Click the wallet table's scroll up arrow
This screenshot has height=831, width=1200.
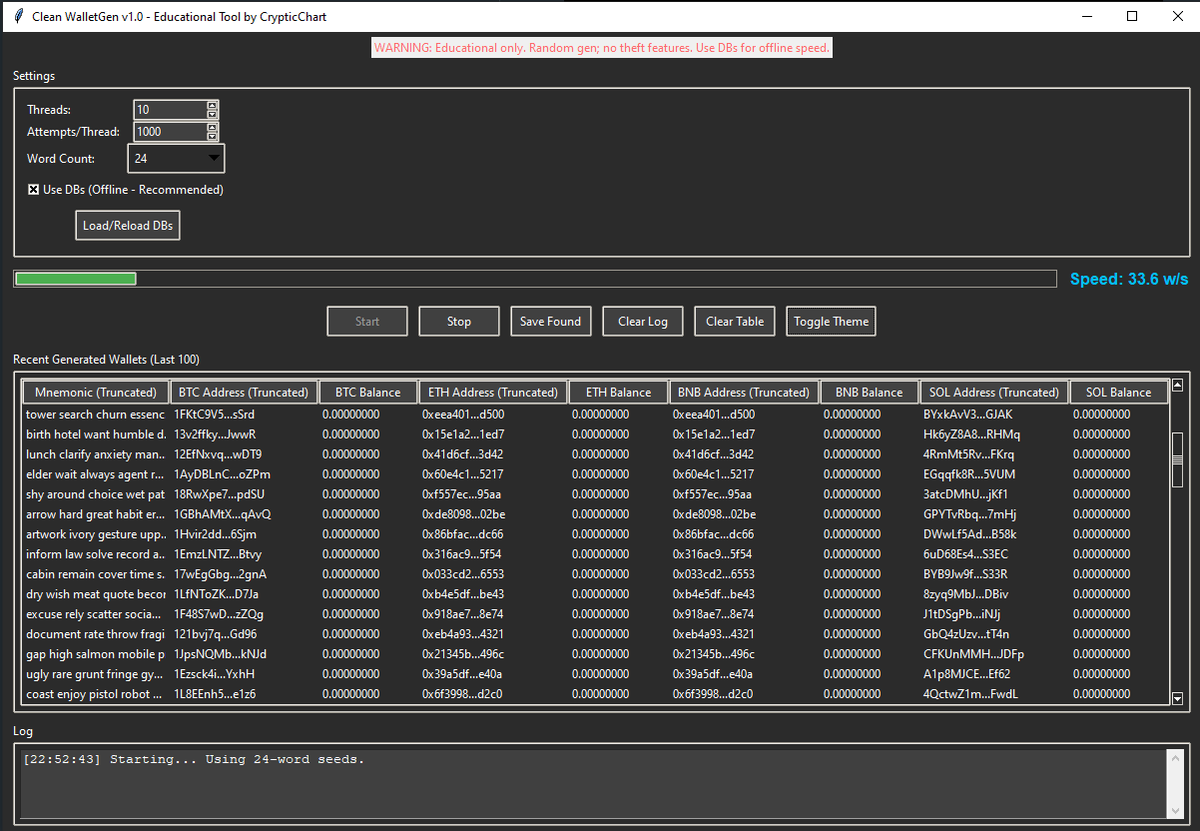(x=1177, y=385)
